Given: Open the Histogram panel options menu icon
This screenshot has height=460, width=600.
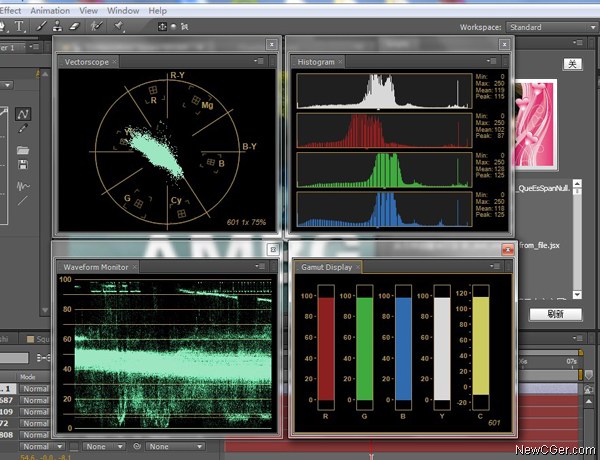Looking at the screenshot, I should tap(492, 61).
